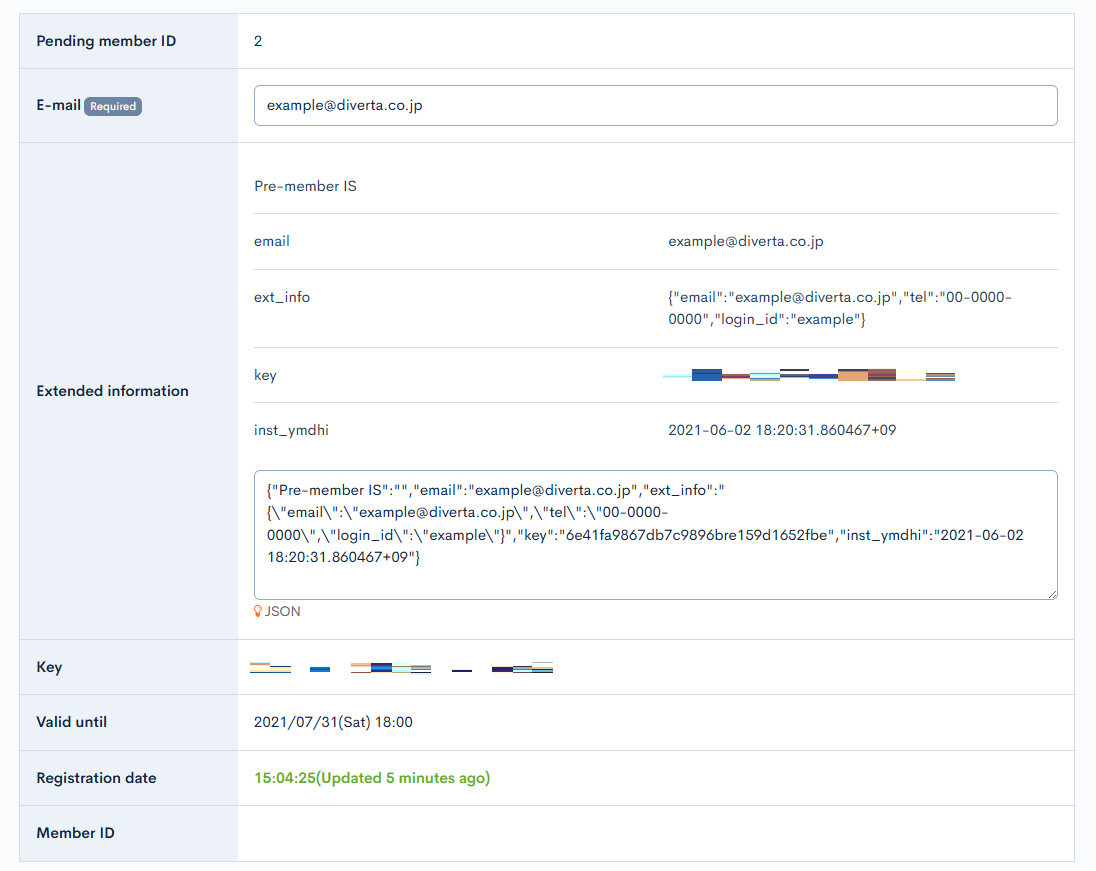The height and width of the screenshot is (871, 1096).
Task: Grab the resize handle of the JSON textarea
Action: click(1051, 593)
